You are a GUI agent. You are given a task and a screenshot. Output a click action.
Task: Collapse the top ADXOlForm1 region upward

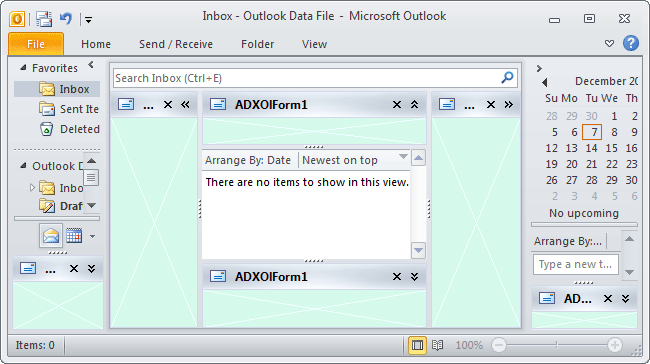415,104
